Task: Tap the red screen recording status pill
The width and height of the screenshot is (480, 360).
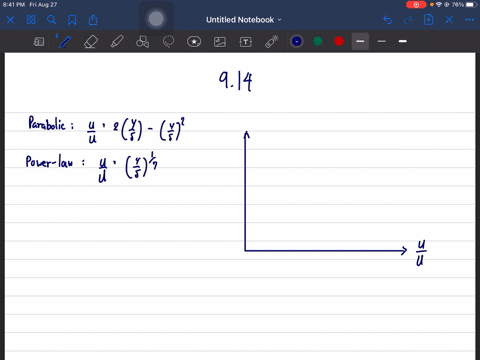Action: 416,5
